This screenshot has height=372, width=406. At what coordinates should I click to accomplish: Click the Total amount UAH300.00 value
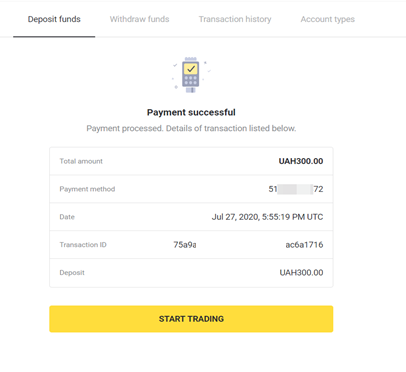pos(301,161)
